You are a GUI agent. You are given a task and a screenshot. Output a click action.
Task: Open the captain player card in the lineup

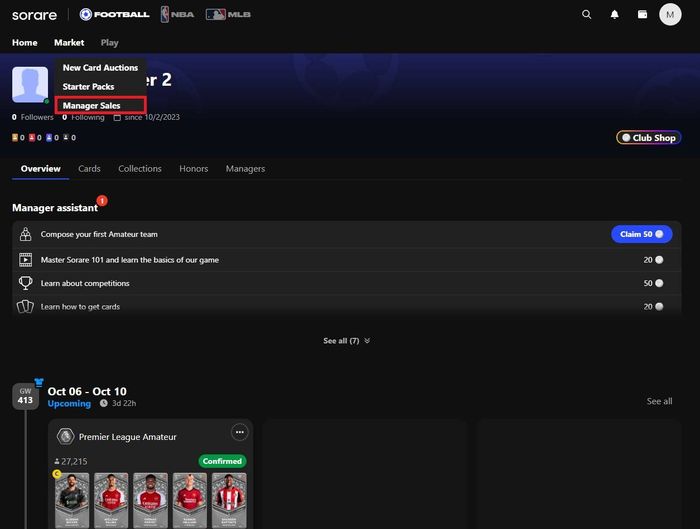[72, 500]
